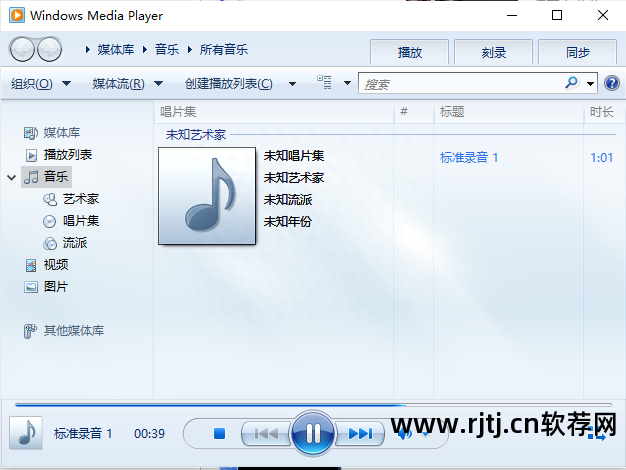Expand the arrow before 所有音乐 breadcrumb

click(190, 50)
